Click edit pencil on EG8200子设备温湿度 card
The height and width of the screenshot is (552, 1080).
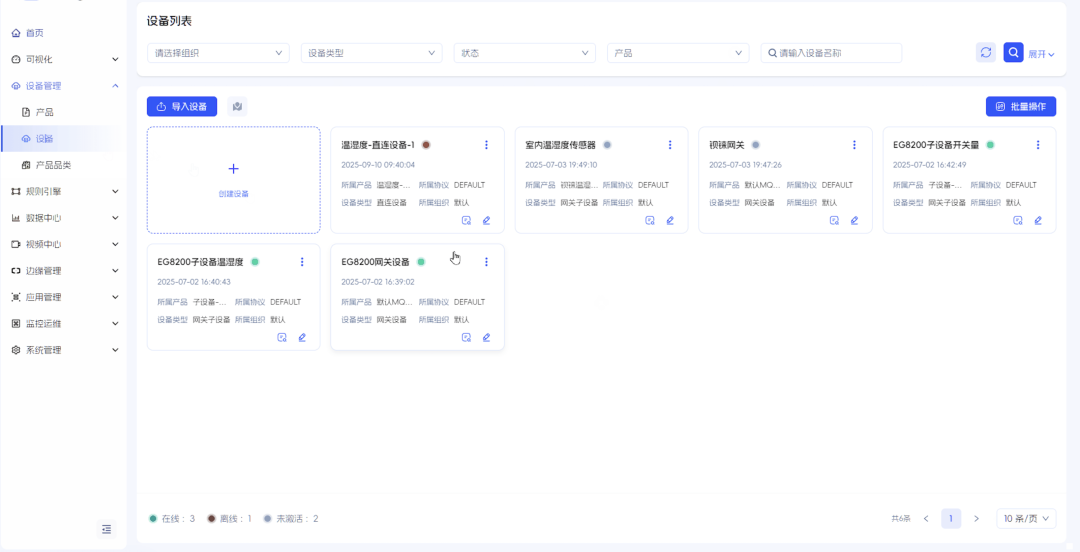(302, 338)
